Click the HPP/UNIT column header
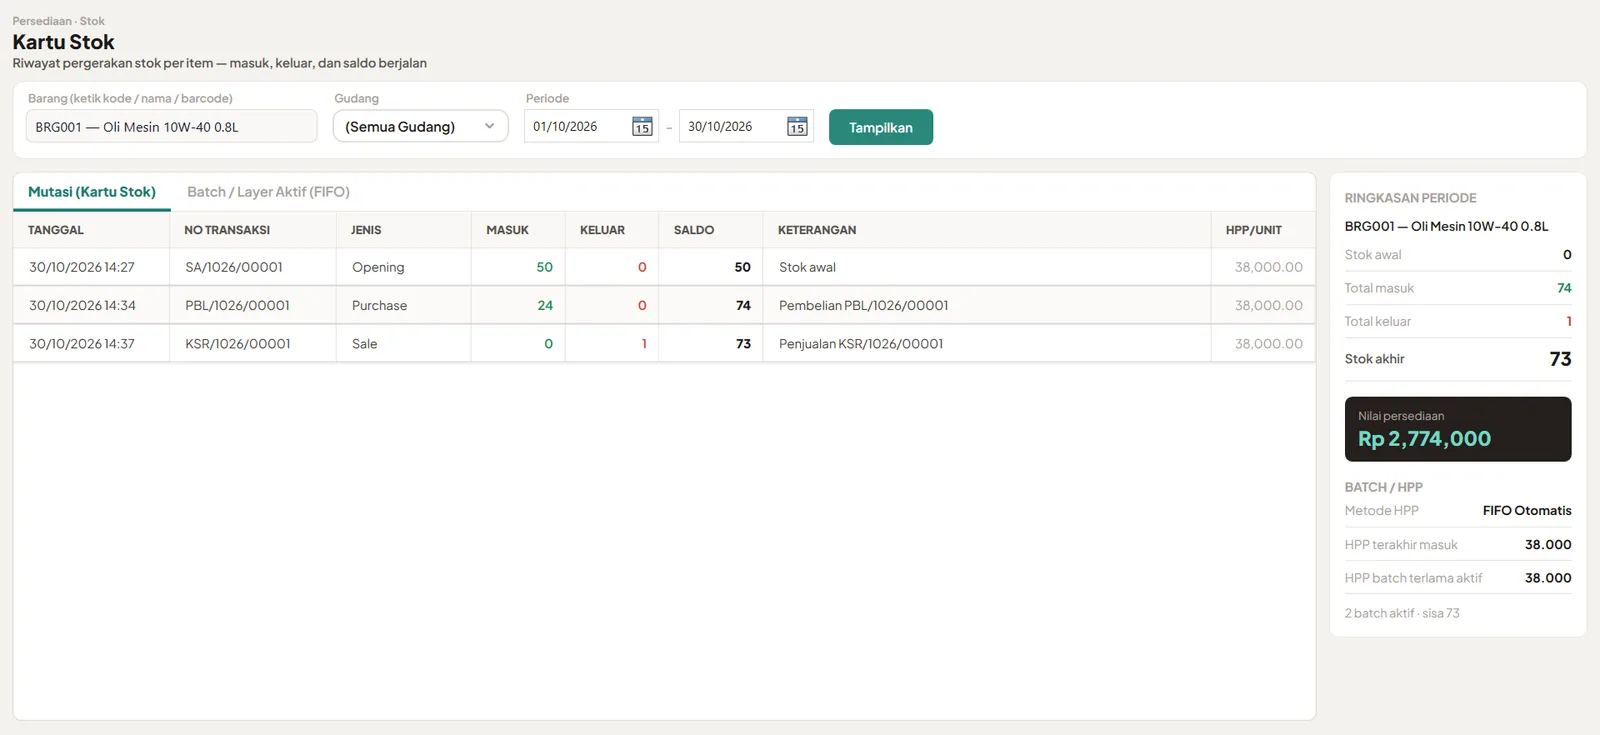Viewport: 1600px width, 735px height. coord(1254,230)
